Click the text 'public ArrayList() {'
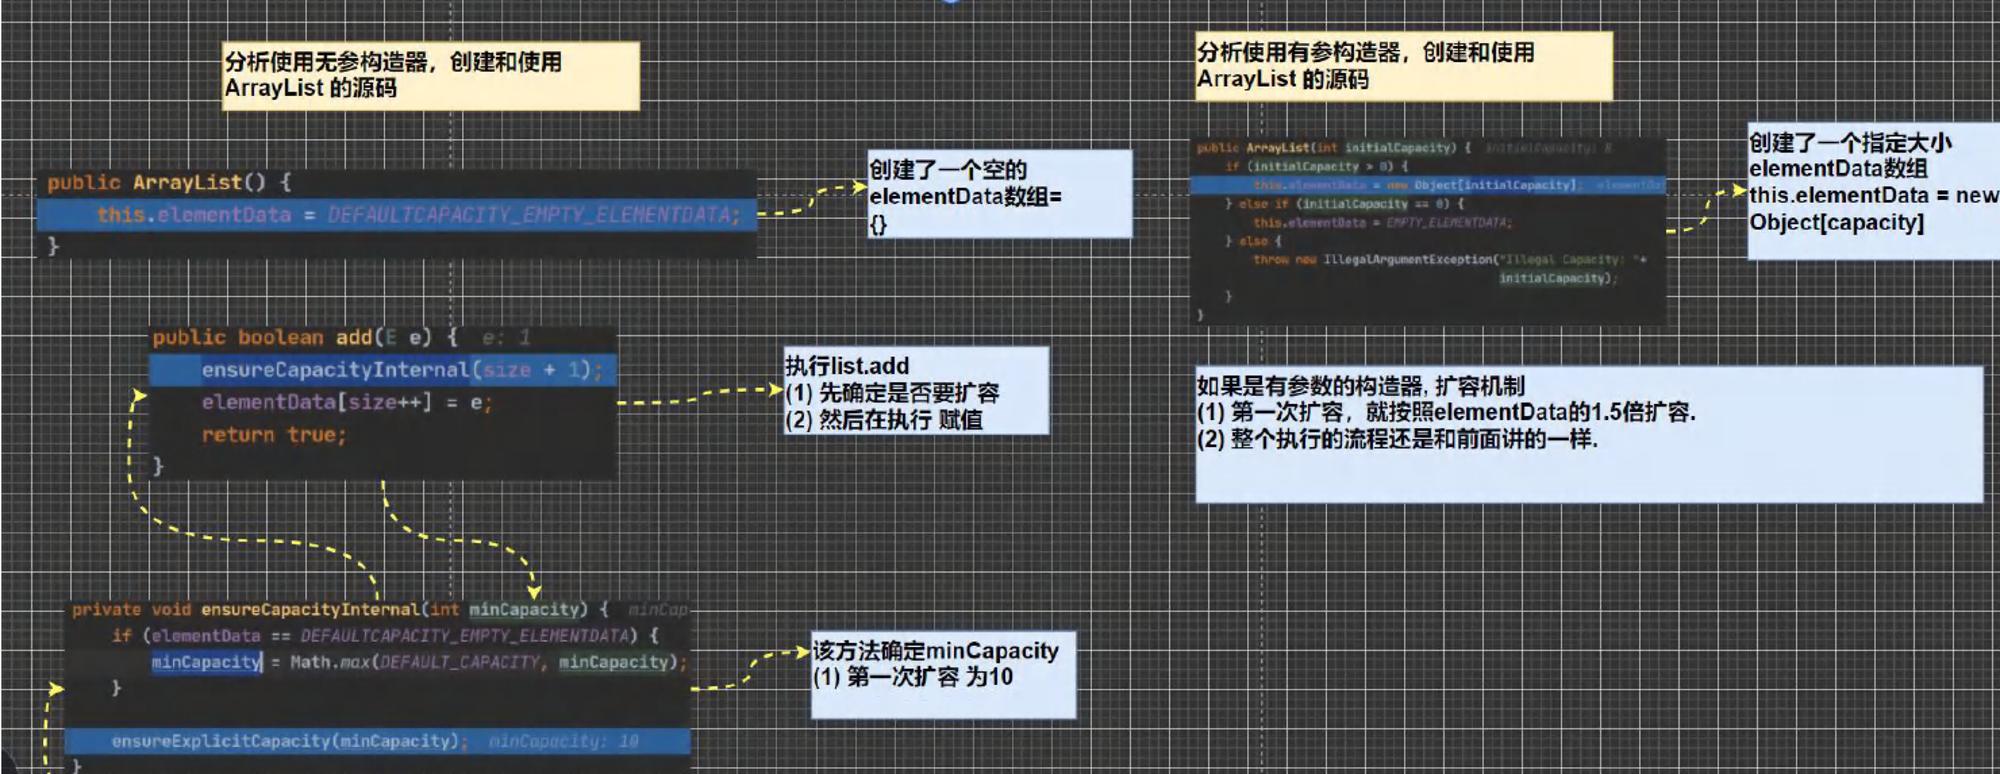 [x=169, y=182]
